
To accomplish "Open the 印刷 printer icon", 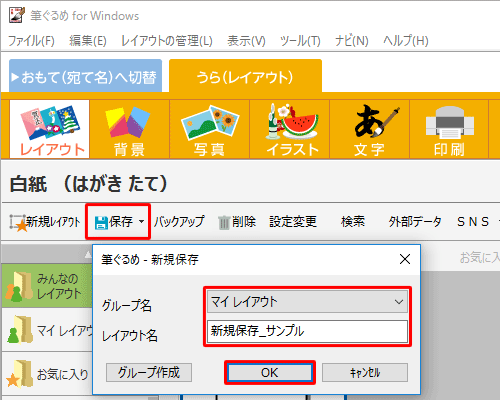I will pyautogui.click(x=449, y=129).
